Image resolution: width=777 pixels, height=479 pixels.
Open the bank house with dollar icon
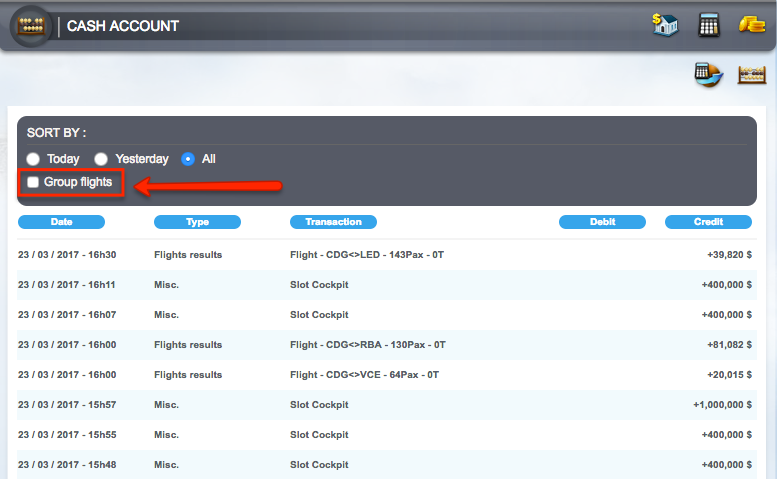(x=665, y=24)
